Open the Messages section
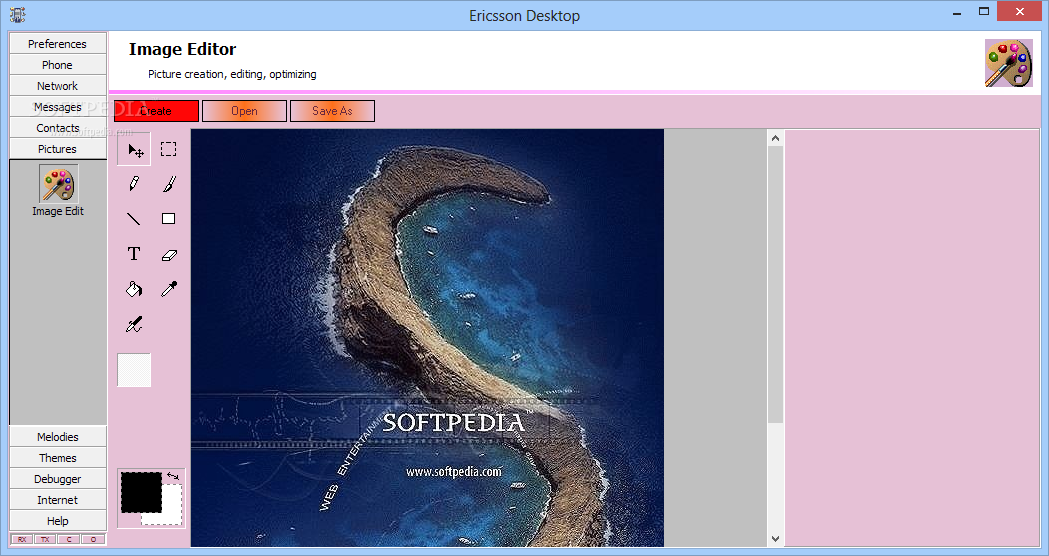 58,107
